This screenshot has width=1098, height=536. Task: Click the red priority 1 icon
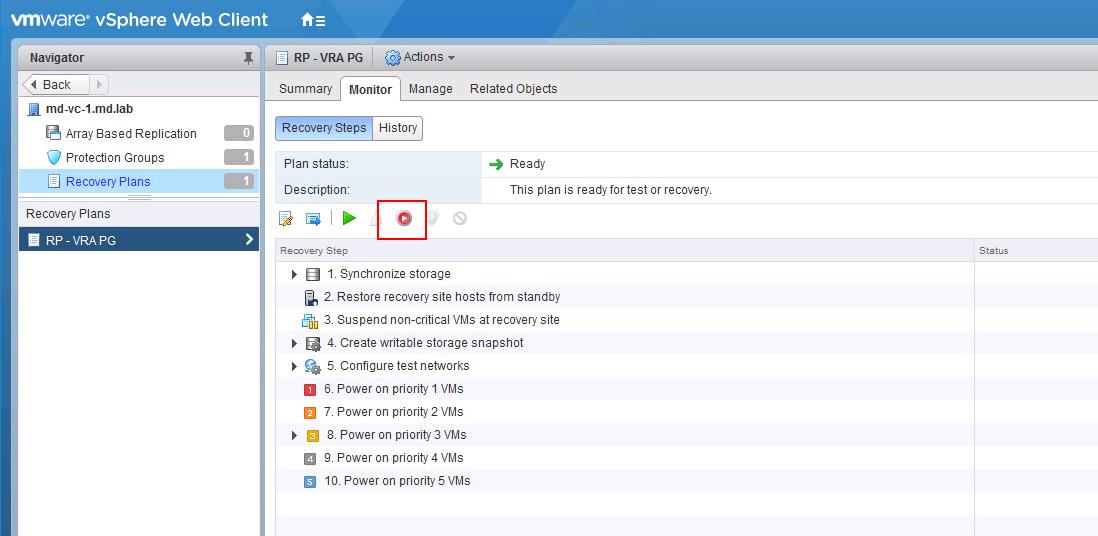[x=310, y=390]
